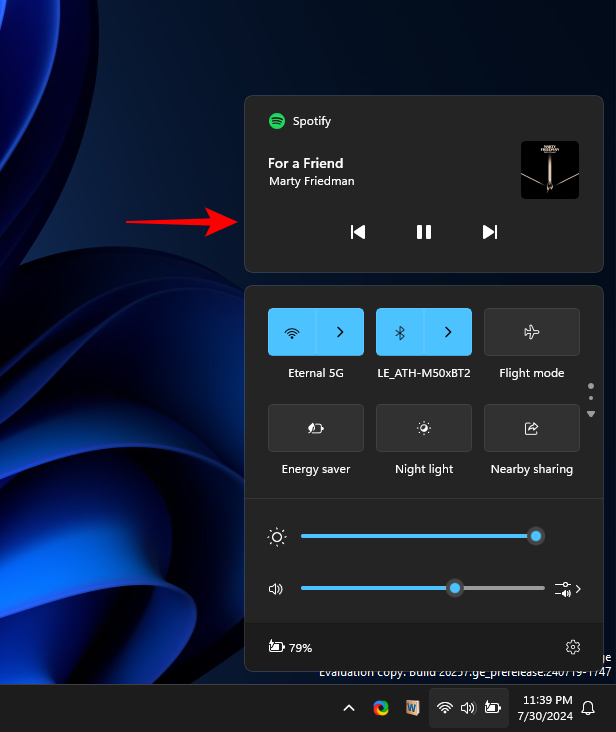Screen dimensions: 616x732
Task: Mute sound using volume speaker icon
Action: point(276,589)
